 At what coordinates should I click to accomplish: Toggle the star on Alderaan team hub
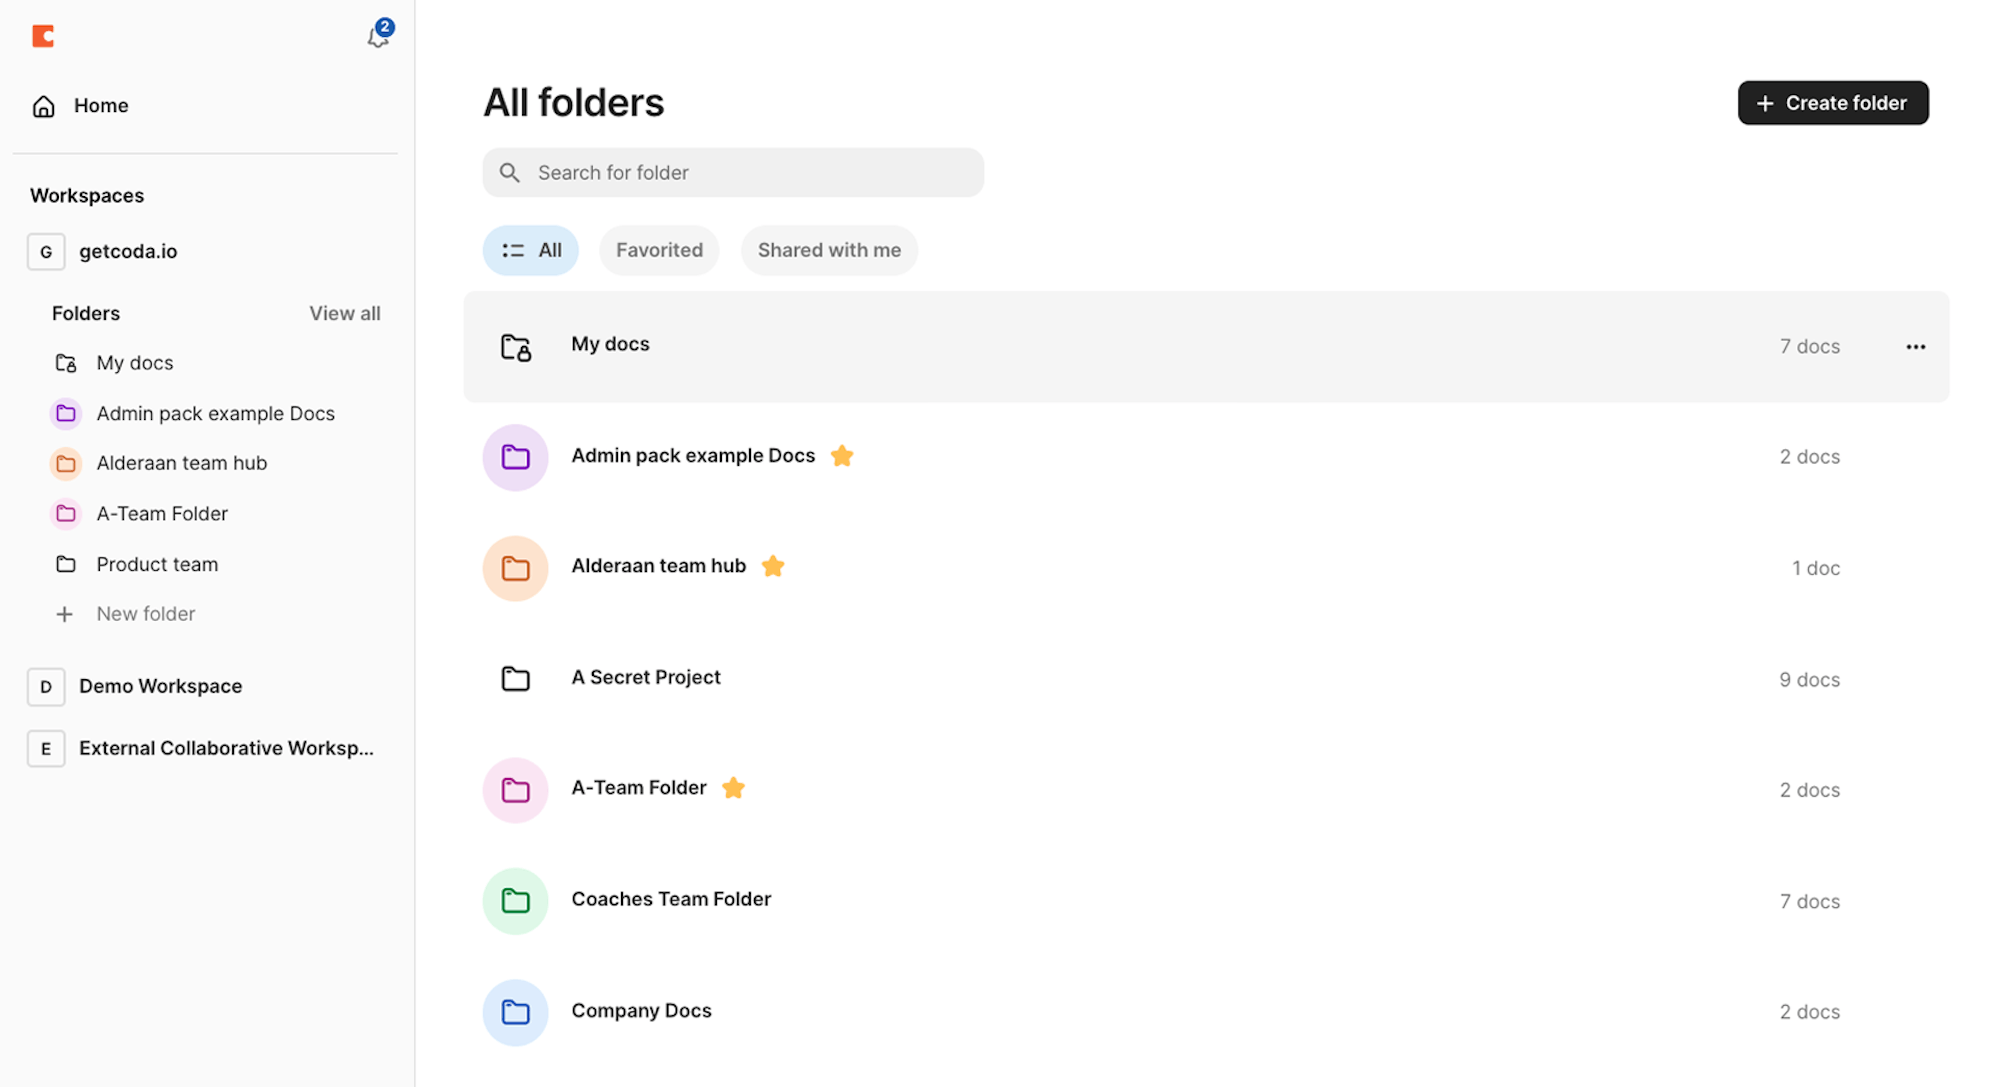(773, 567)
